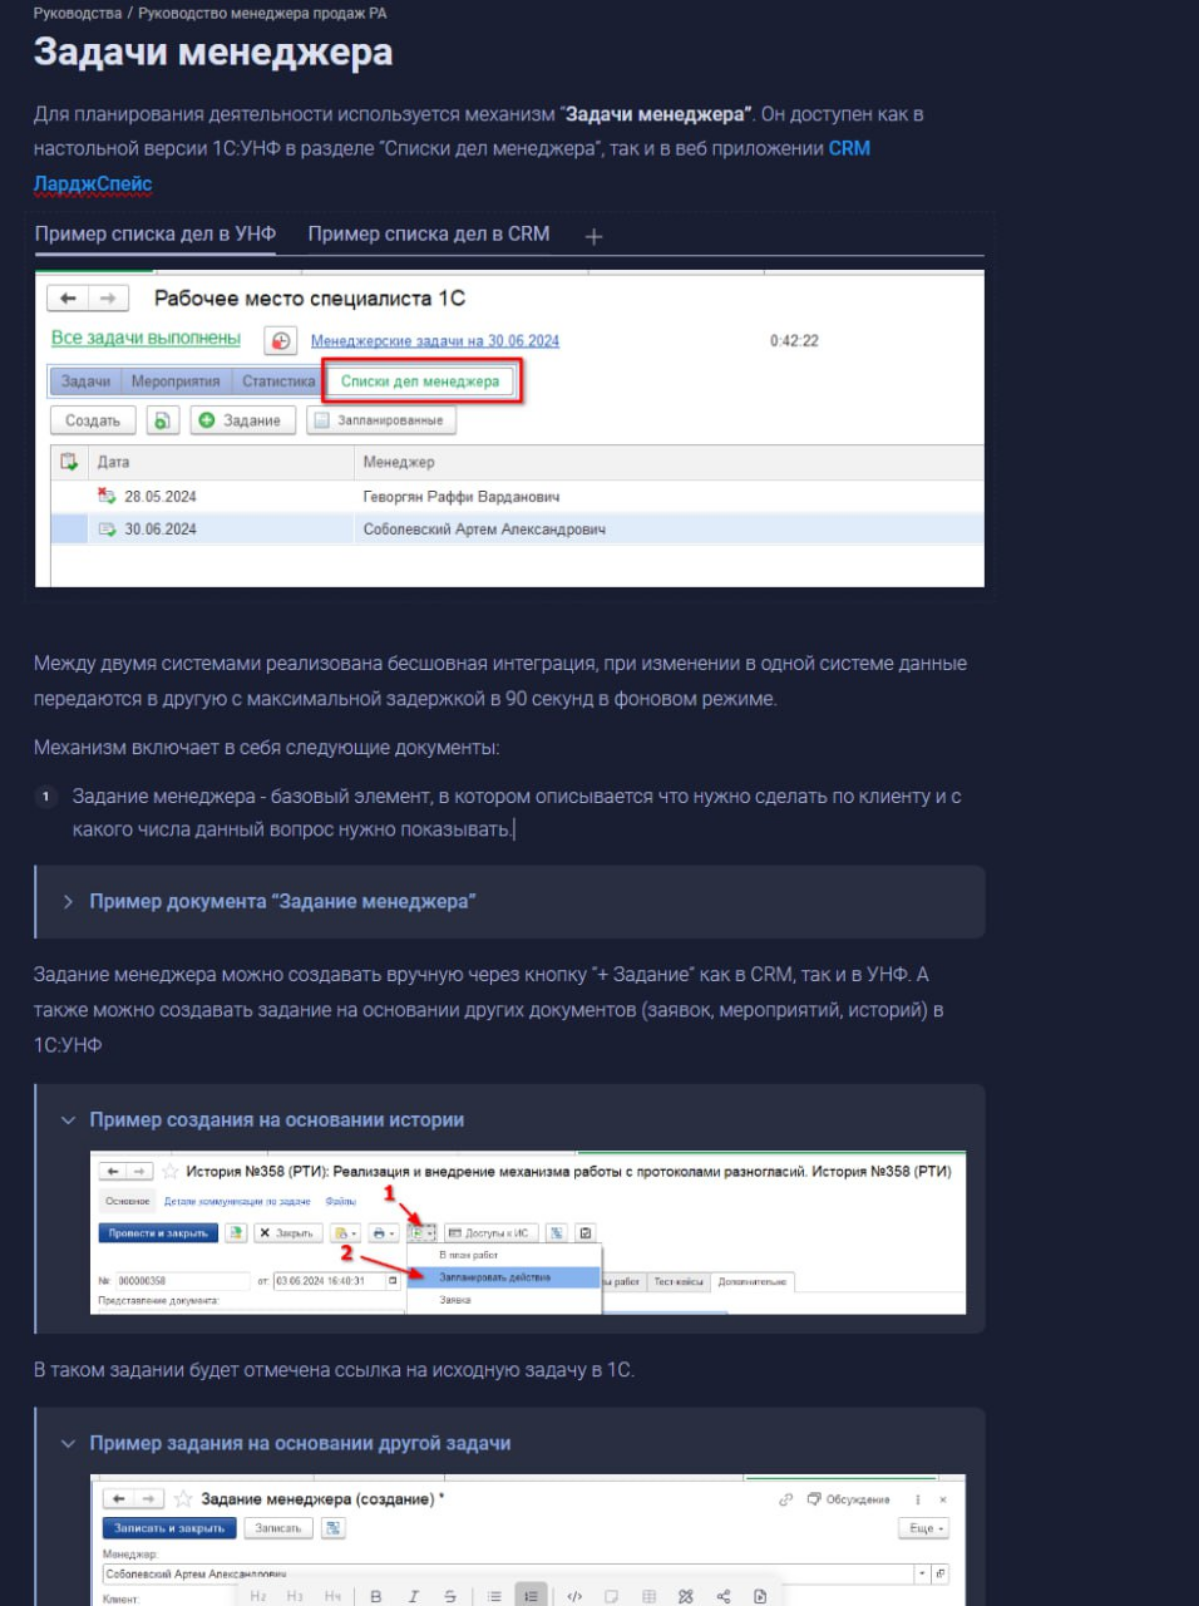1199x1606 pixels.
Task: Switch to Пример списка дел в УНФ tab
Action: 155,233
